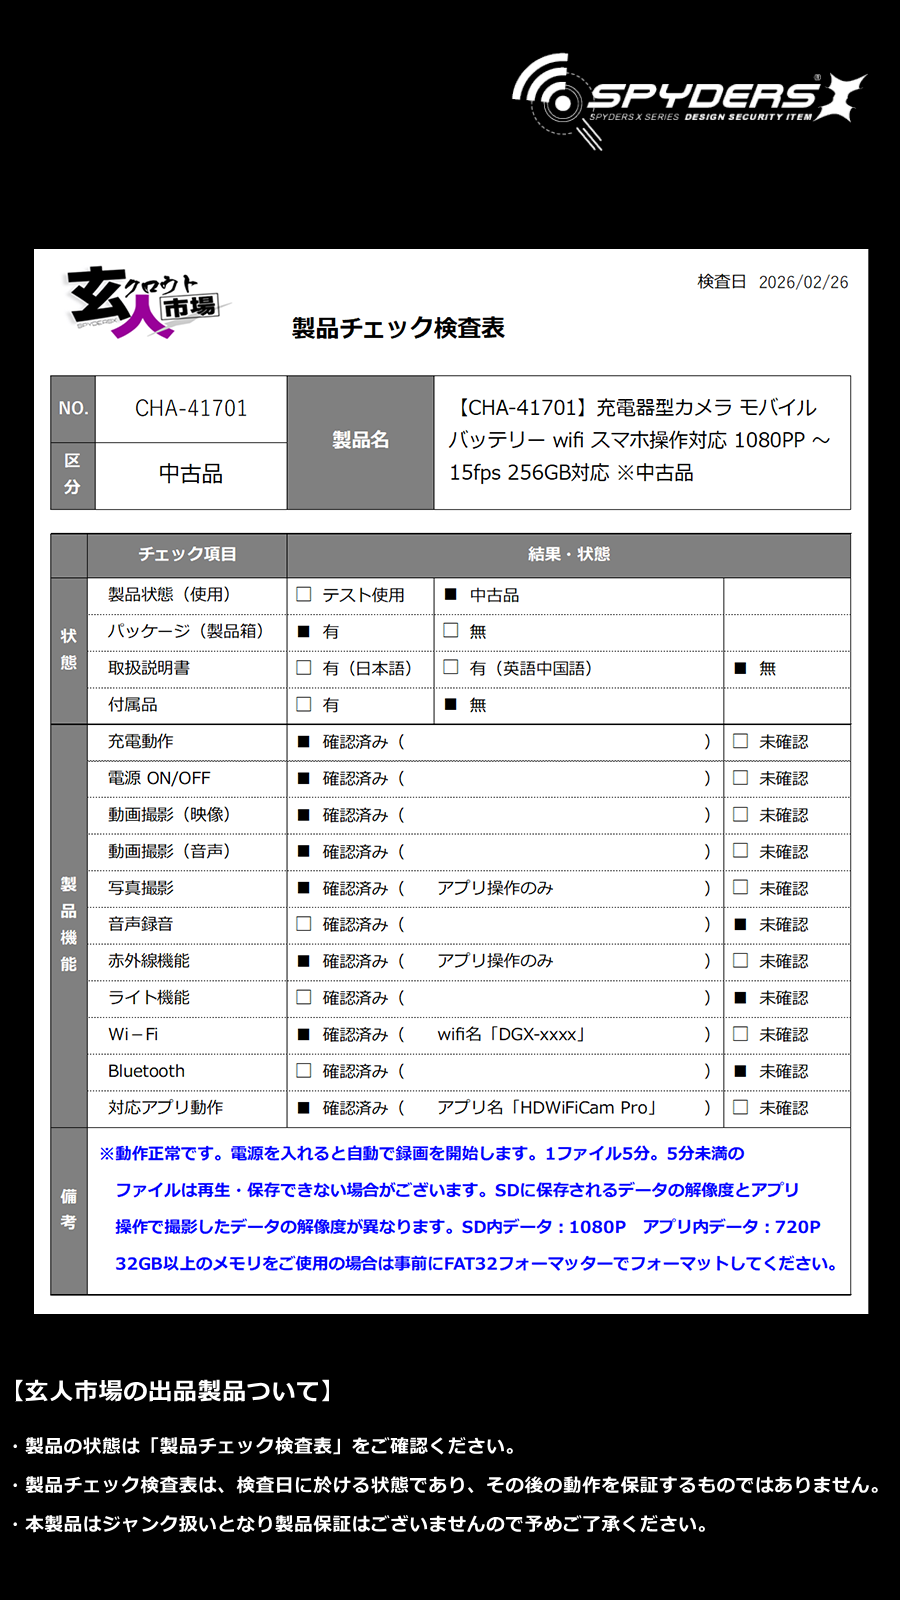Screen dimensions: 900x1600
Task: Tick 取扱説明書 有（英語中国語） checkbox
Action: coord(451,668)
